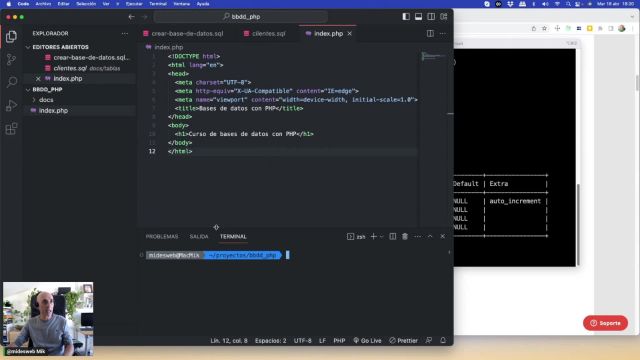The width and height of the screenshot is (640, 360).
Task: Click the Soporte button in browser
Action: click(x=605, y=323)
